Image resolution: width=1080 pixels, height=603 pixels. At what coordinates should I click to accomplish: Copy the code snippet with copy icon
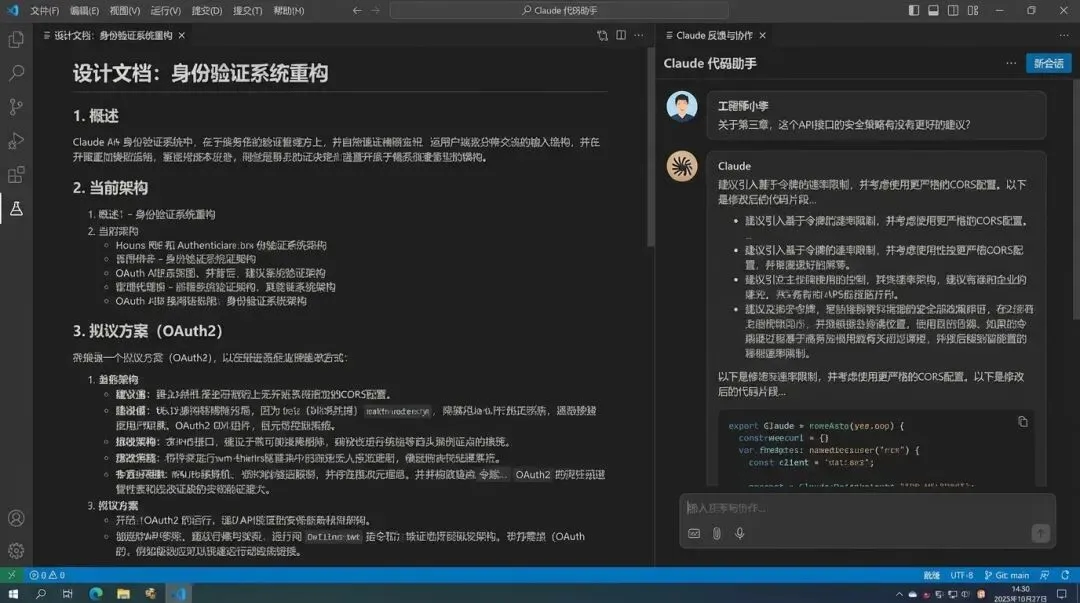click(x=1023, y=422)
